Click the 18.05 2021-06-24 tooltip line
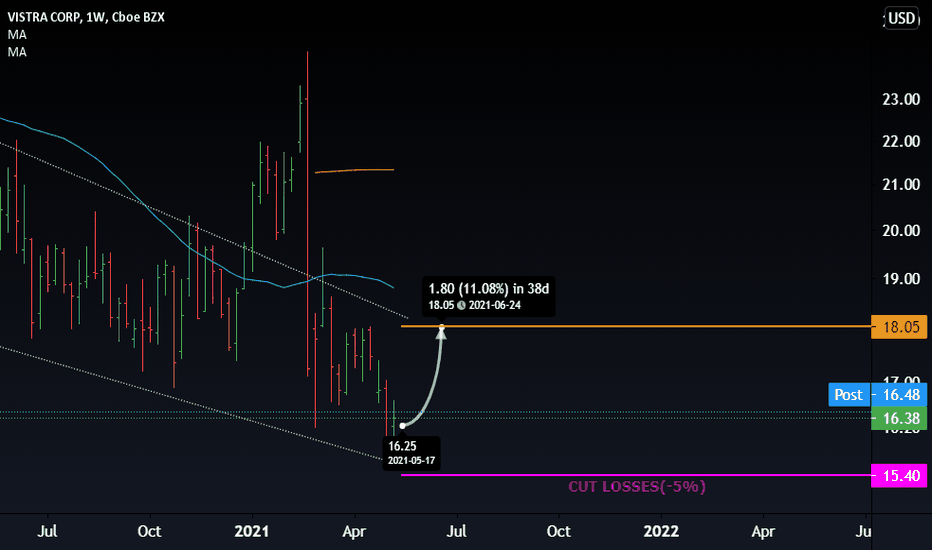 coord(474,306)
